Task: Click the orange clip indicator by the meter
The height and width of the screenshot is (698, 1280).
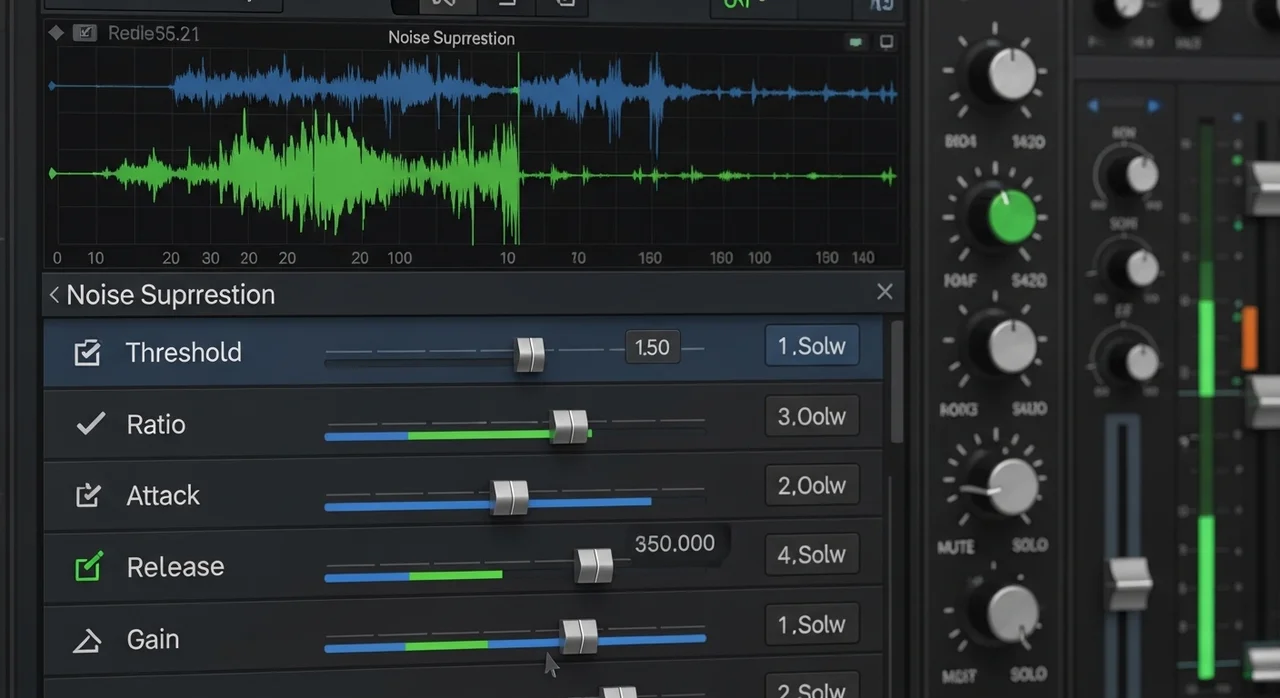Action: click(x=1249, y=338)
